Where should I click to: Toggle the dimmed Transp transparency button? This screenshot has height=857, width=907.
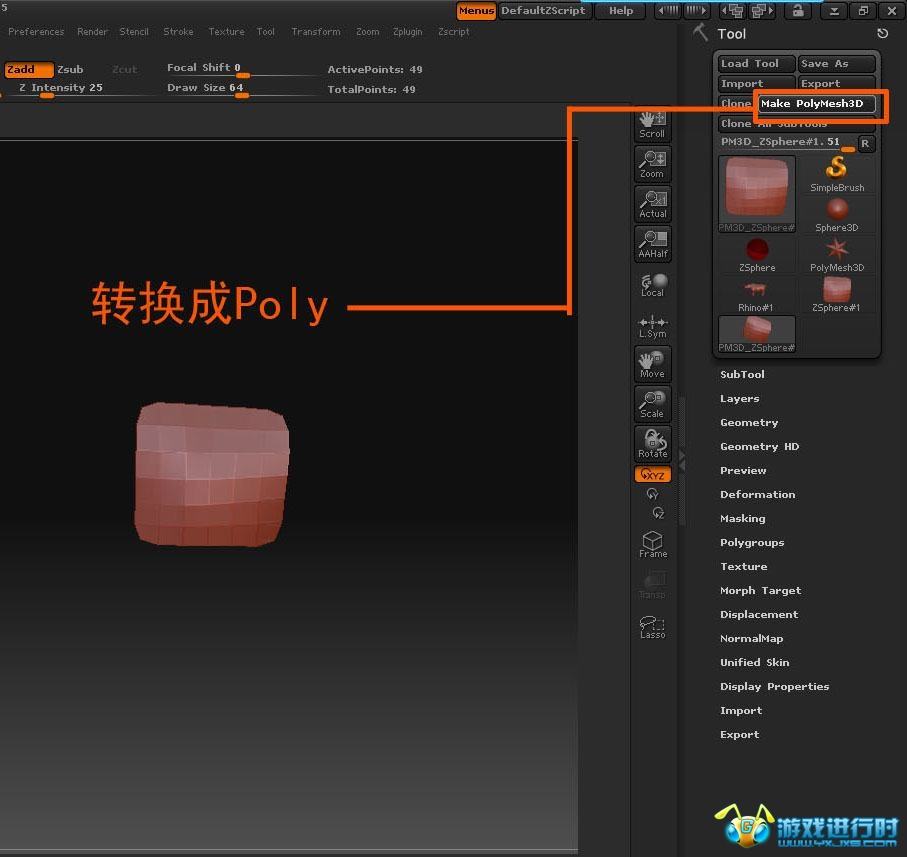[x=652, y=586]
